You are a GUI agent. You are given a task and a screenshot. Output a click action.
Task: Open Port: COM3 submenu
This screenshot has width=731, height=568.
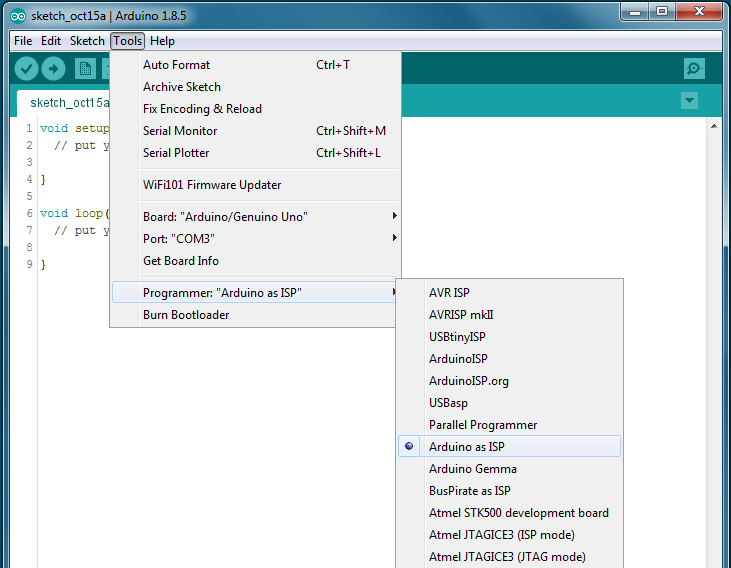[x=255, y=239]
